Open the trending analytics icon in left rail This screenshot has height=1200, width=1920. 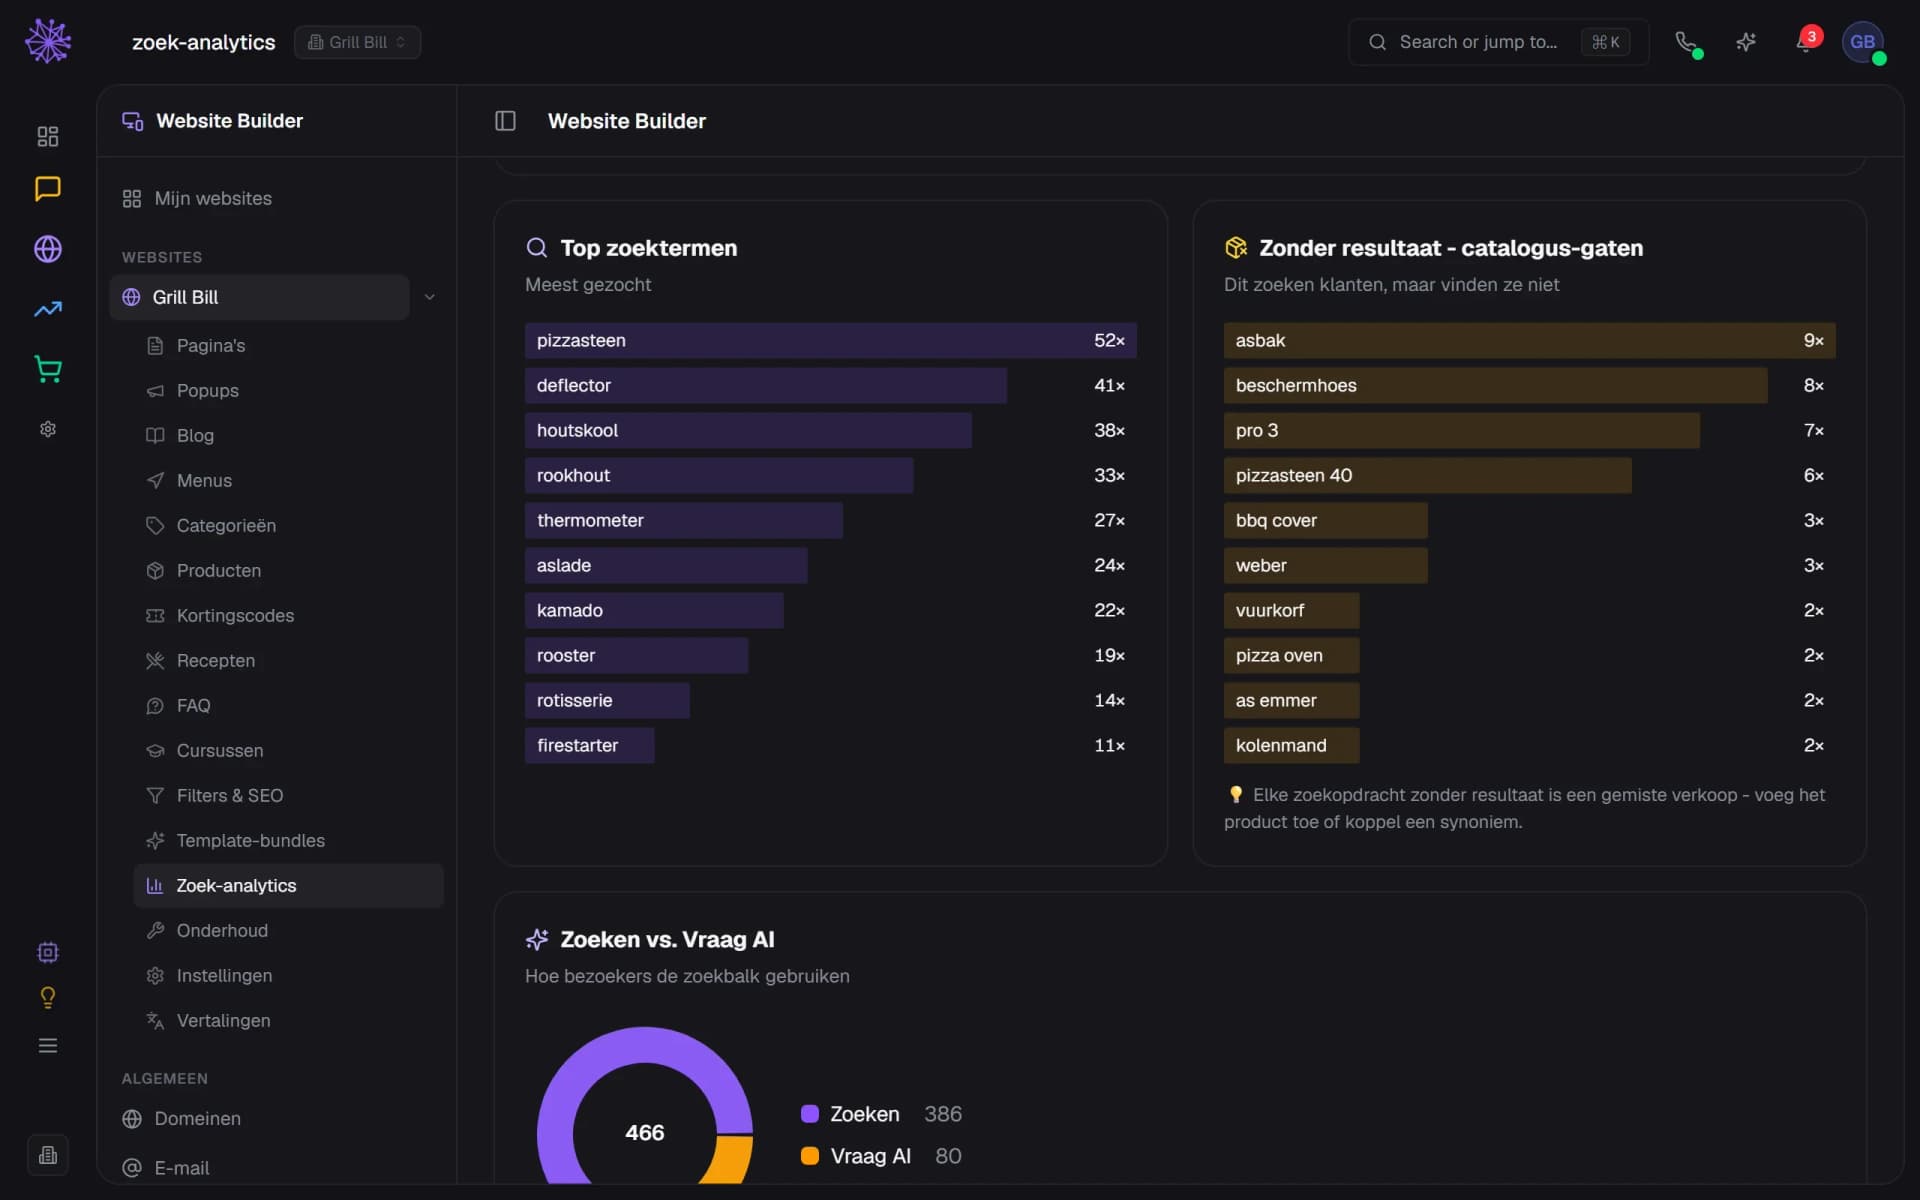(48, 309)
